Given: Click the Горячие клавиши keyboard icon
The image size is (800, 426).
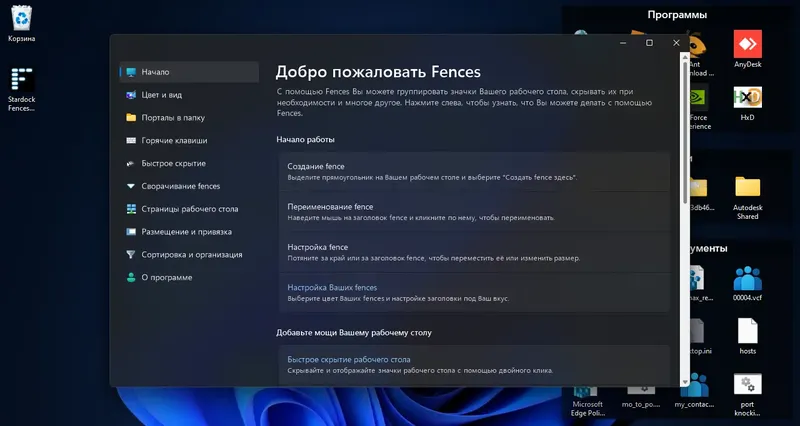Looking at the screenshot, I should [131, 140].
